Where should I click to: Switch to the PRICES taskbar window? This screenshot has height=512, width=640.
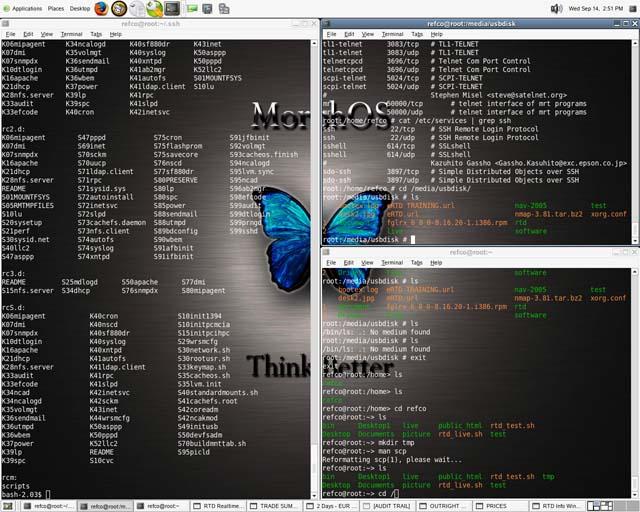coord(501,506)
